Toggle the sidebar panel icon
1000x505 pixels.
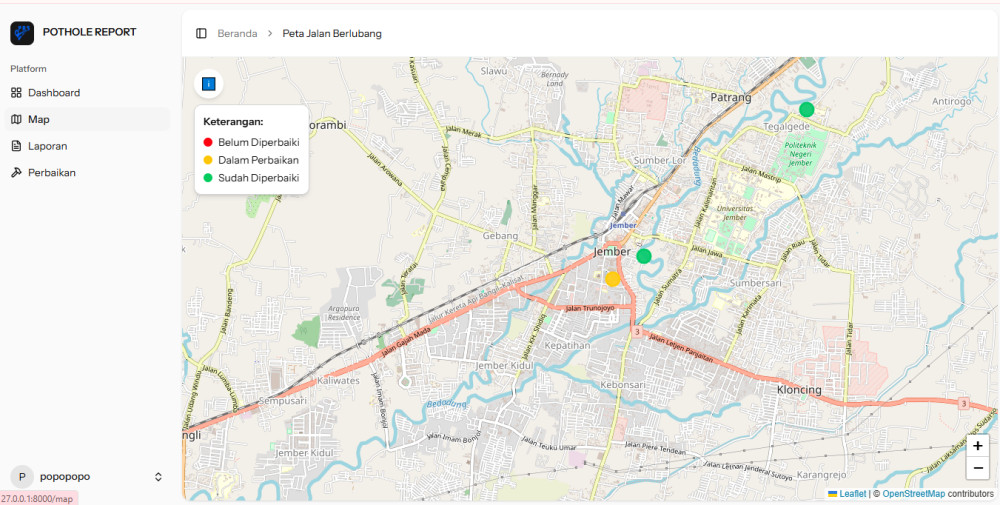[201, 33]
